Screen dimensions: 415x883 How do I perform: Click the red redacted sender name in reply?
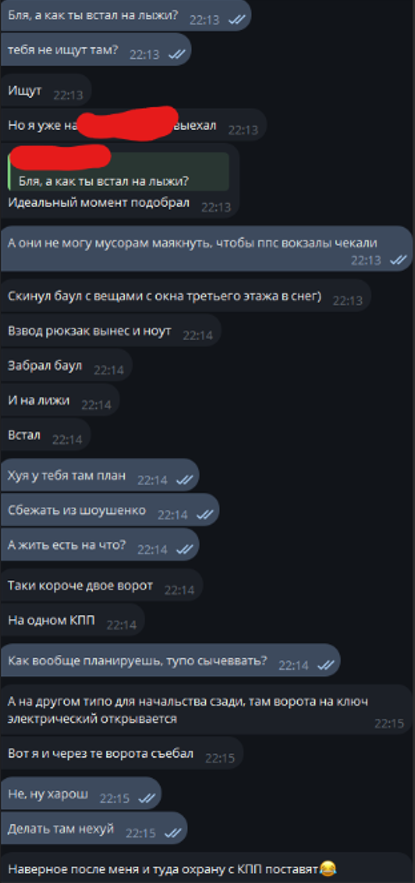click(x=60, y=156)
